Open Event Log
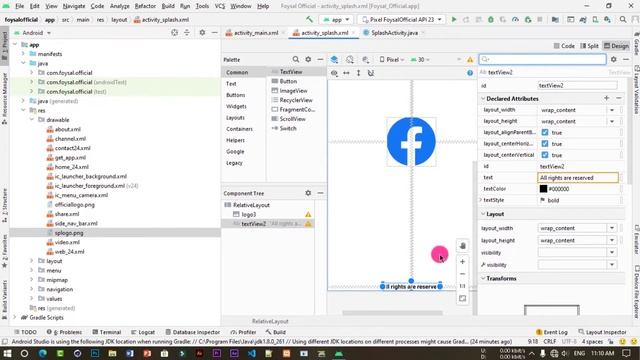This screenshot has width=640, height=360. click(x=551, y=332)
